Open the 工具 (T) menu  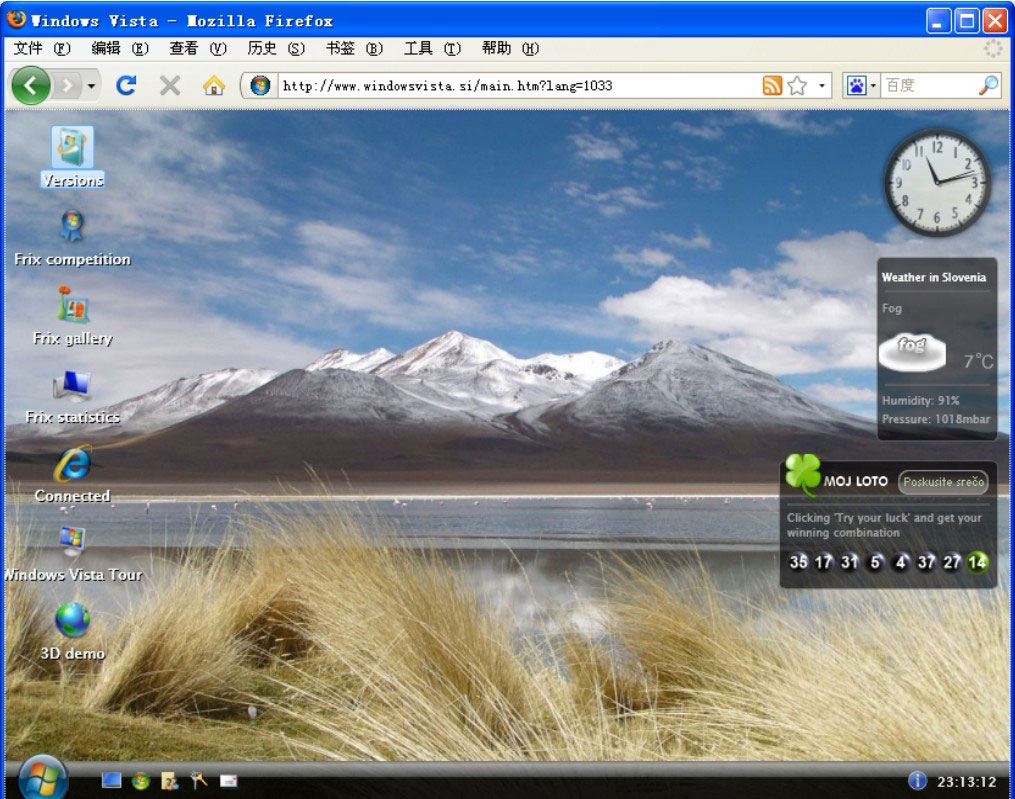pos(432,49)
